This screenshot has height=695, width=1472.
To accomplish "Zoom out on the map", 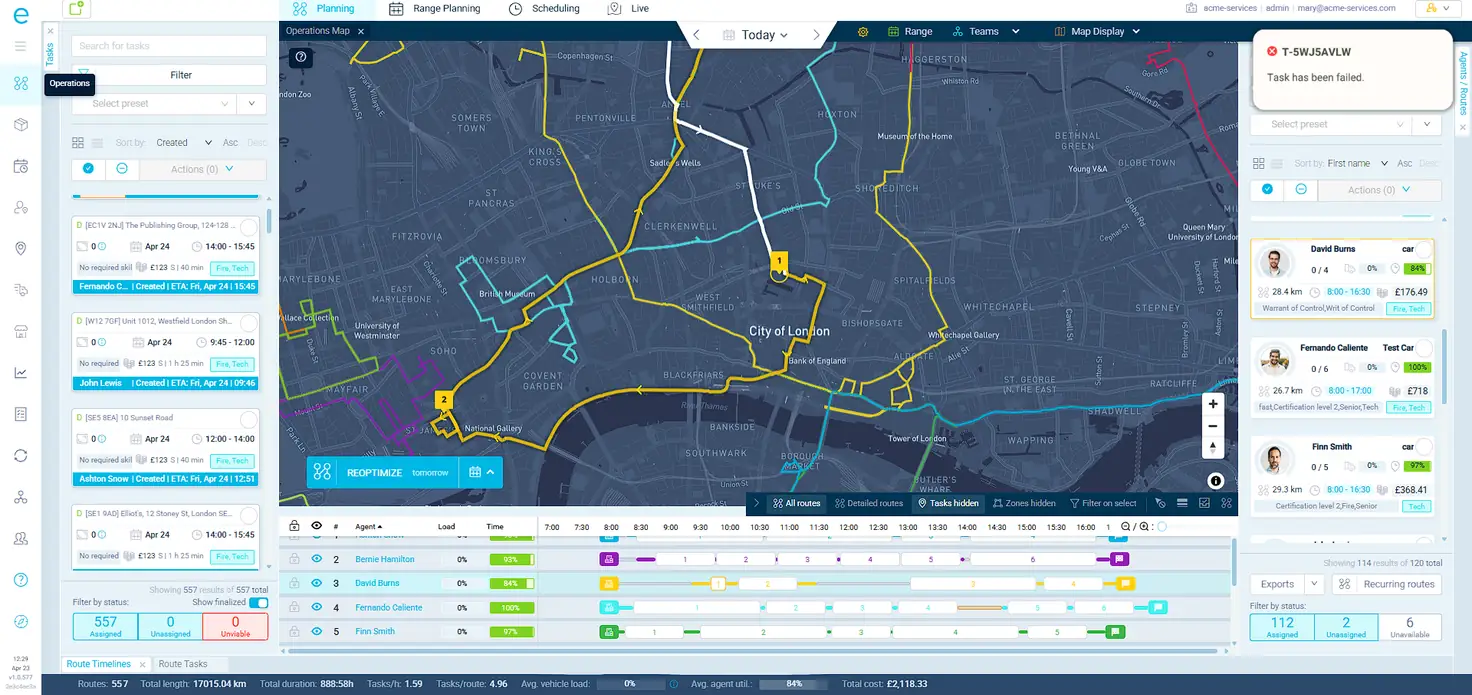I will (1213, 426).
